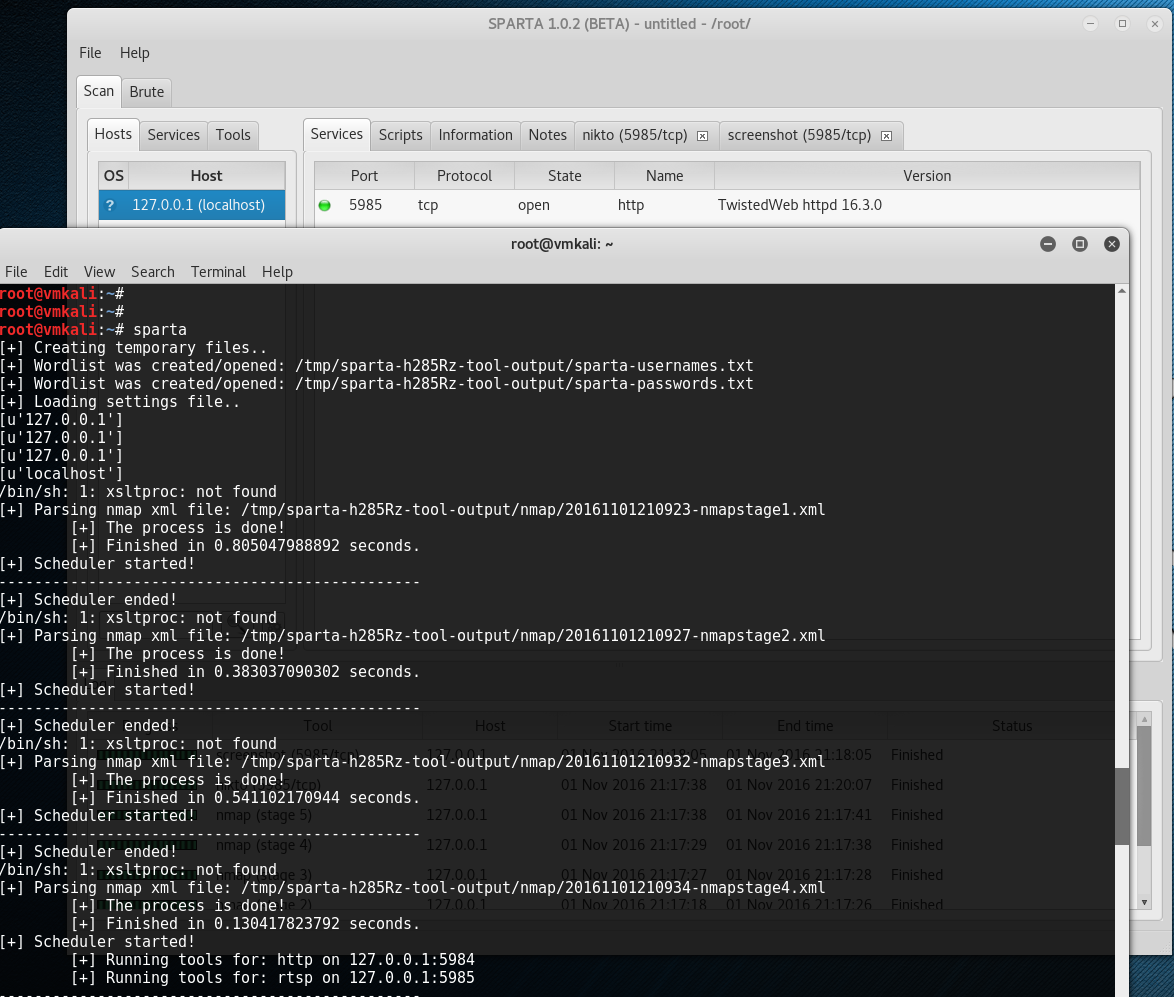Viewport: 1174px width, 997px height.
Task: Click the terminal scrollbar up arrow
Action: [1119, 291]
